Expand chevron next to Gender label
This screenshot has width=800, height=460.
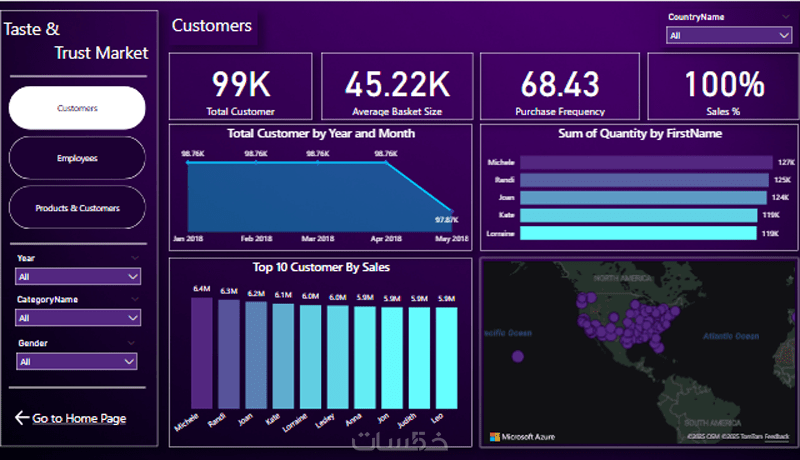131,343
